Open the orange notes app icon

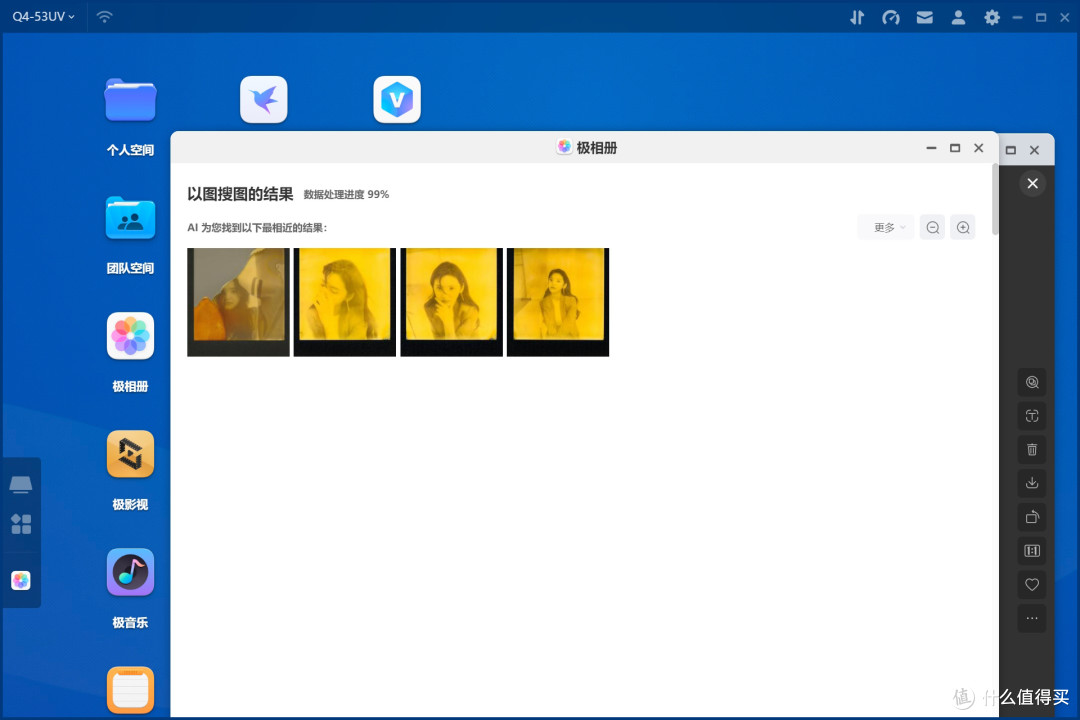[x=130, y=690]
